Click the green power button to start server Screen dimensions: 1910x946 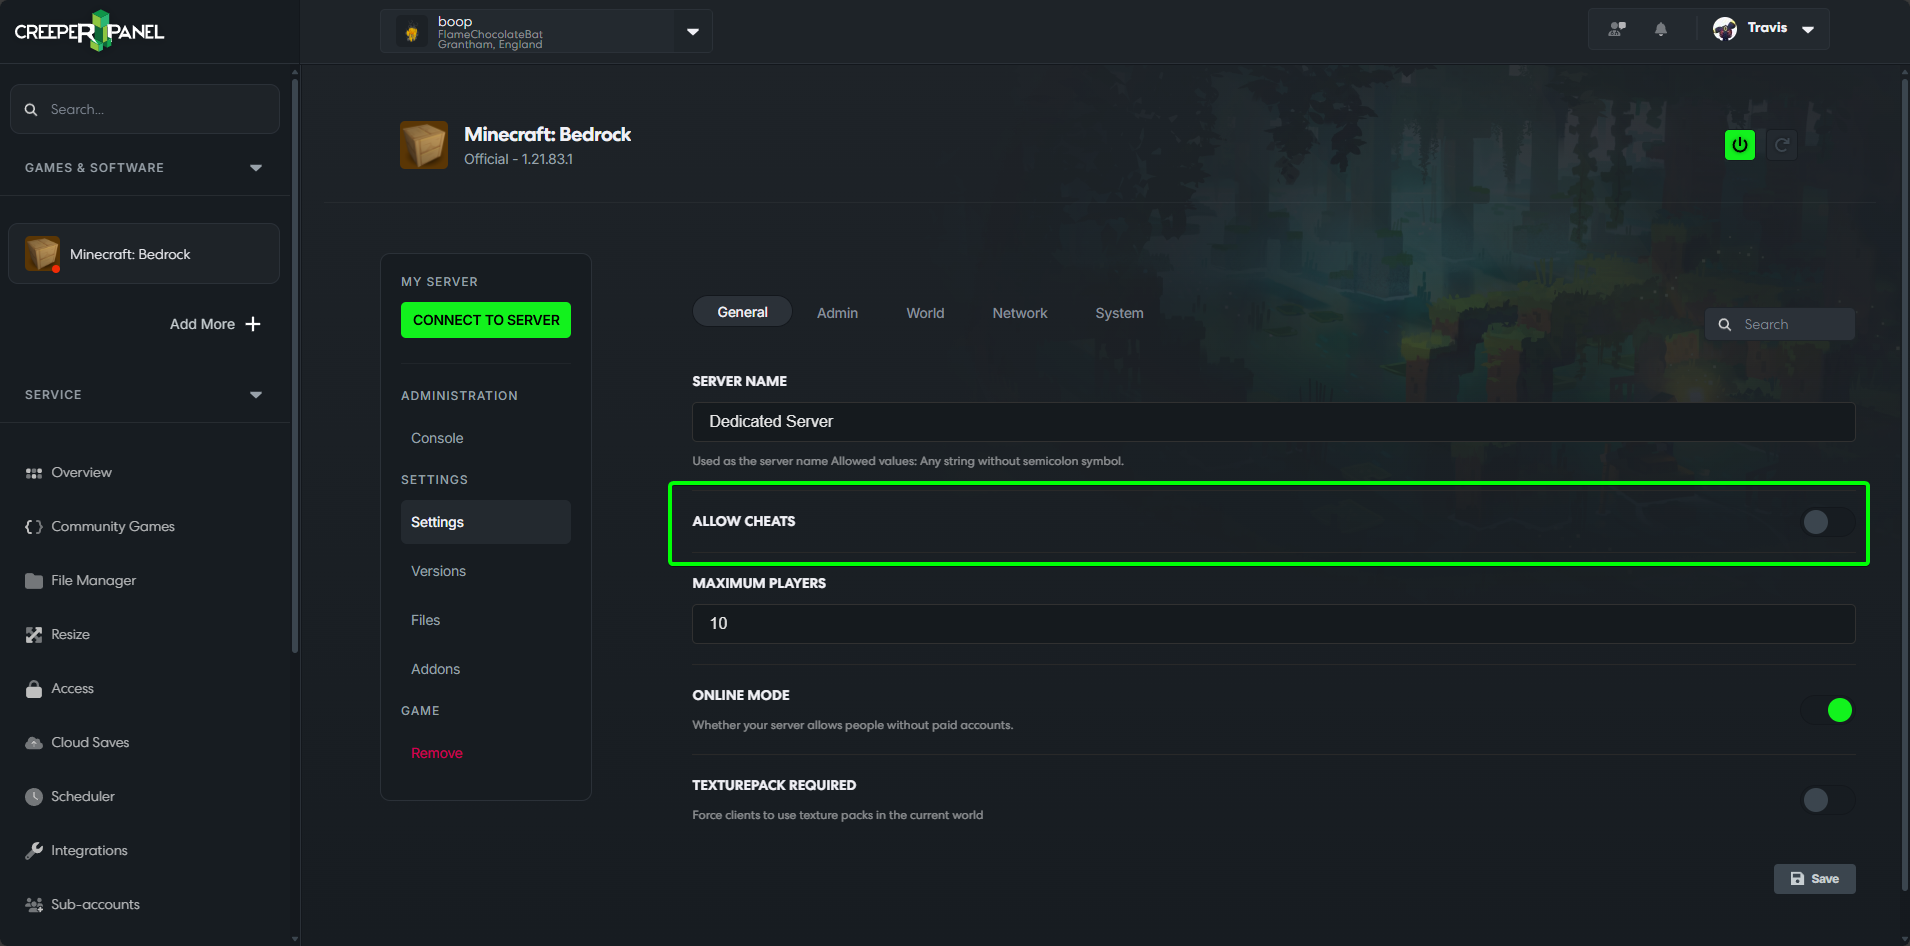(1740, 144)
